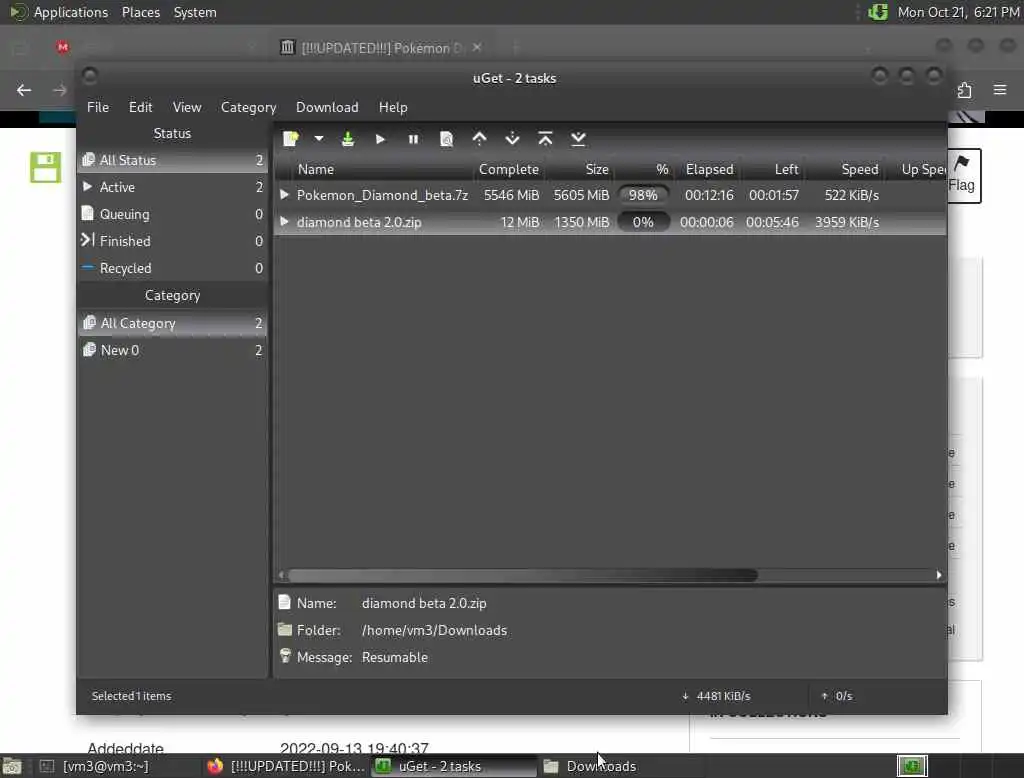Click the right scroll arrow of the download list
Screen dimensions: 1024x778
pyautogui.click(x=939, y=575)
